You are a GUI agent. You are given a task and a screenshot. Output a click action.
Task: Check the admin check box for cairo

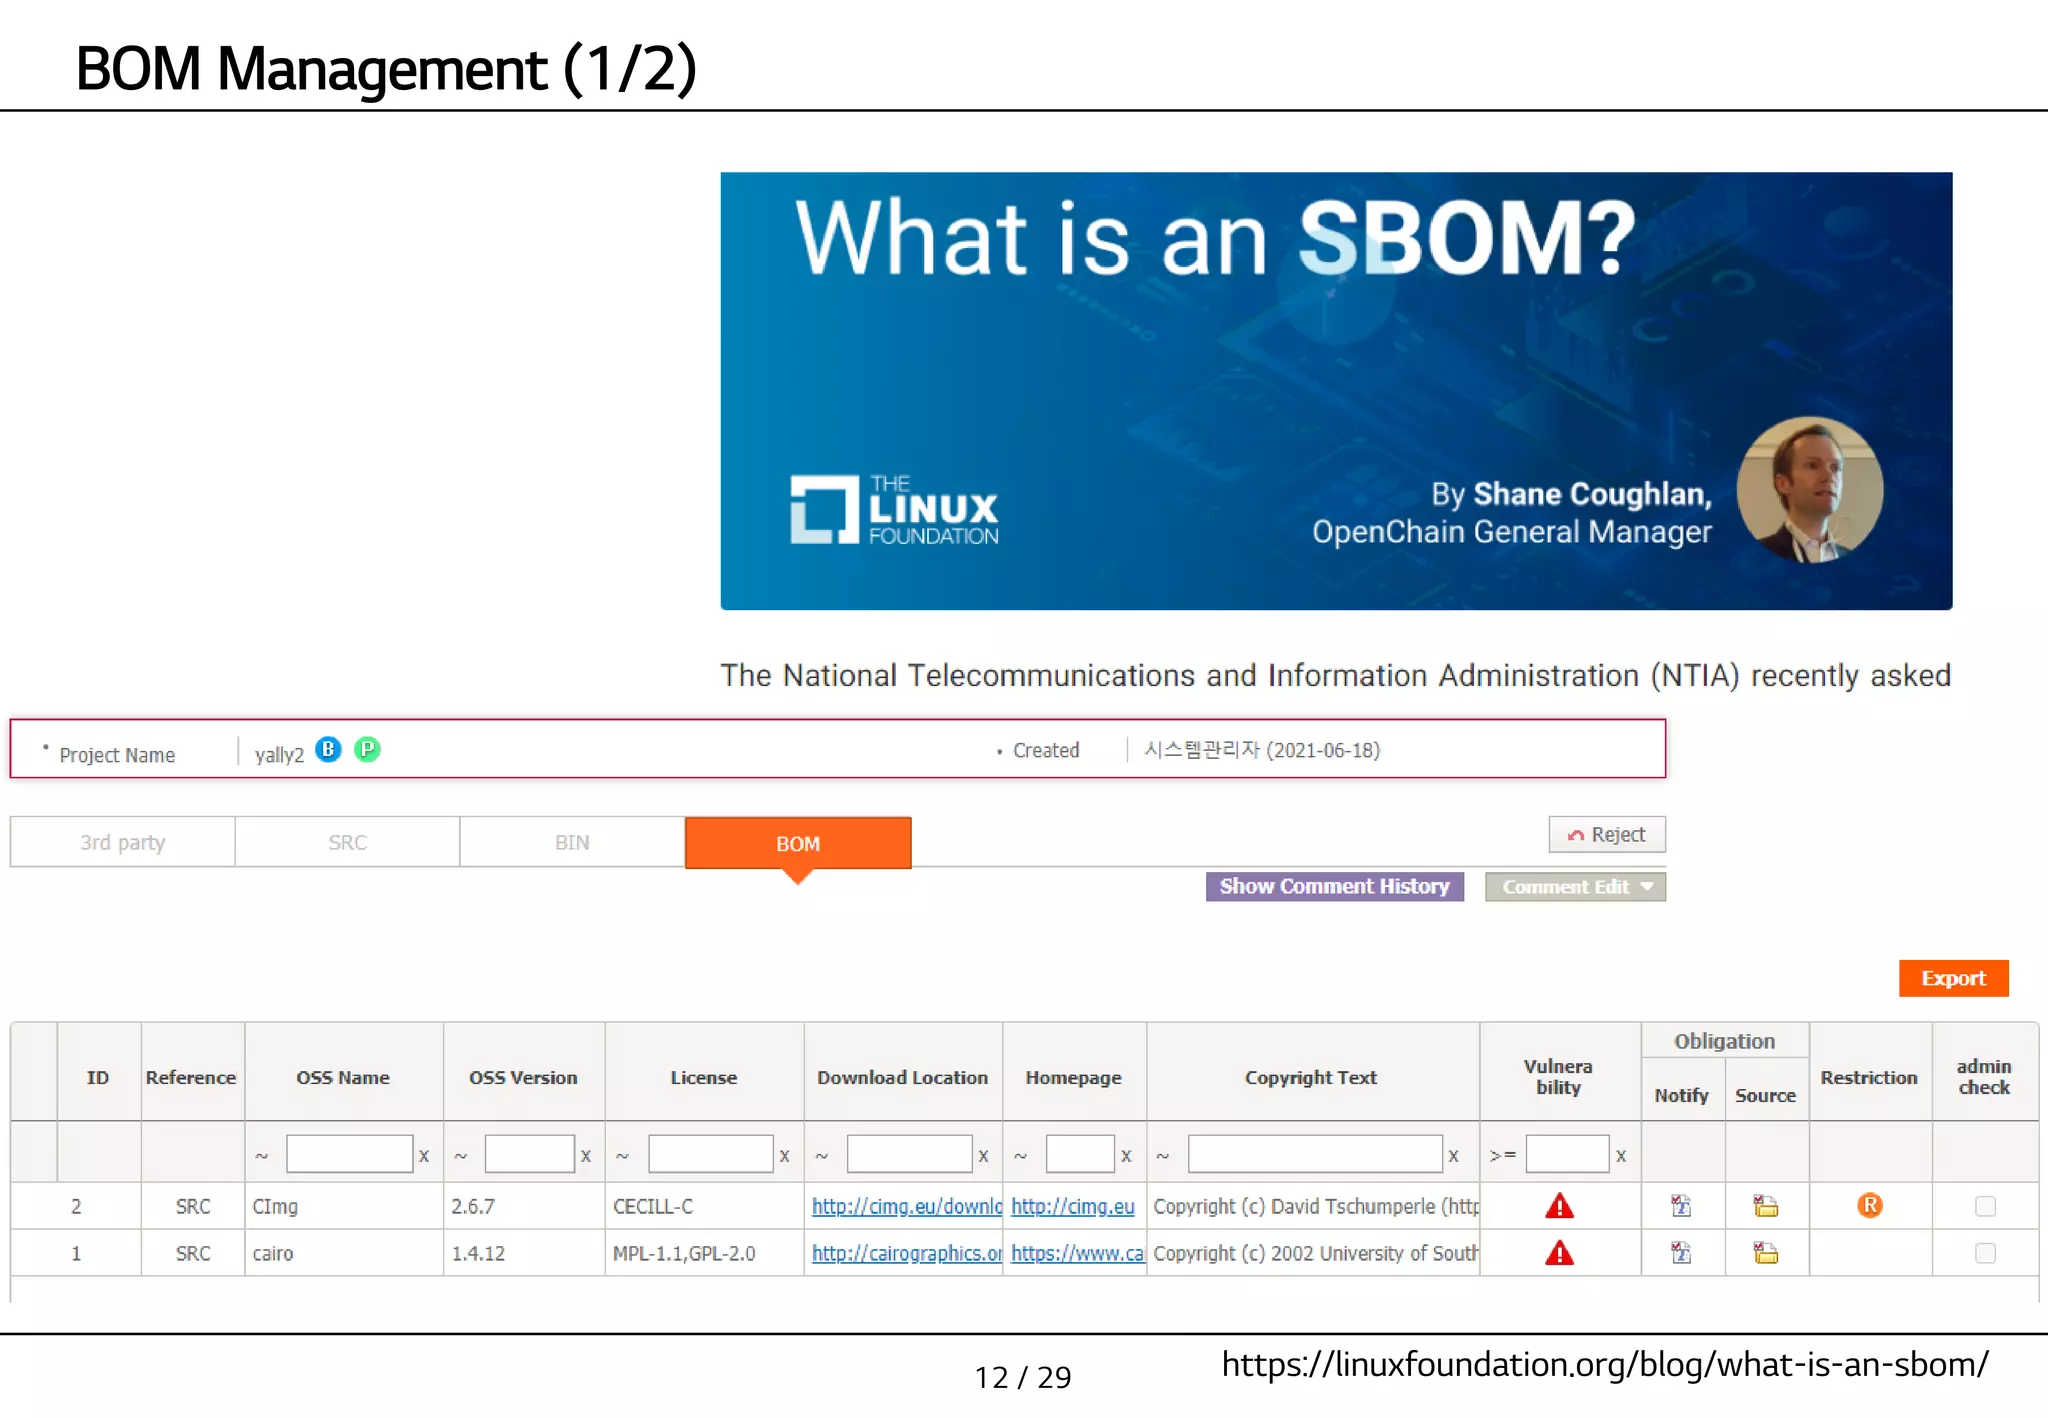(1985, 1253)
